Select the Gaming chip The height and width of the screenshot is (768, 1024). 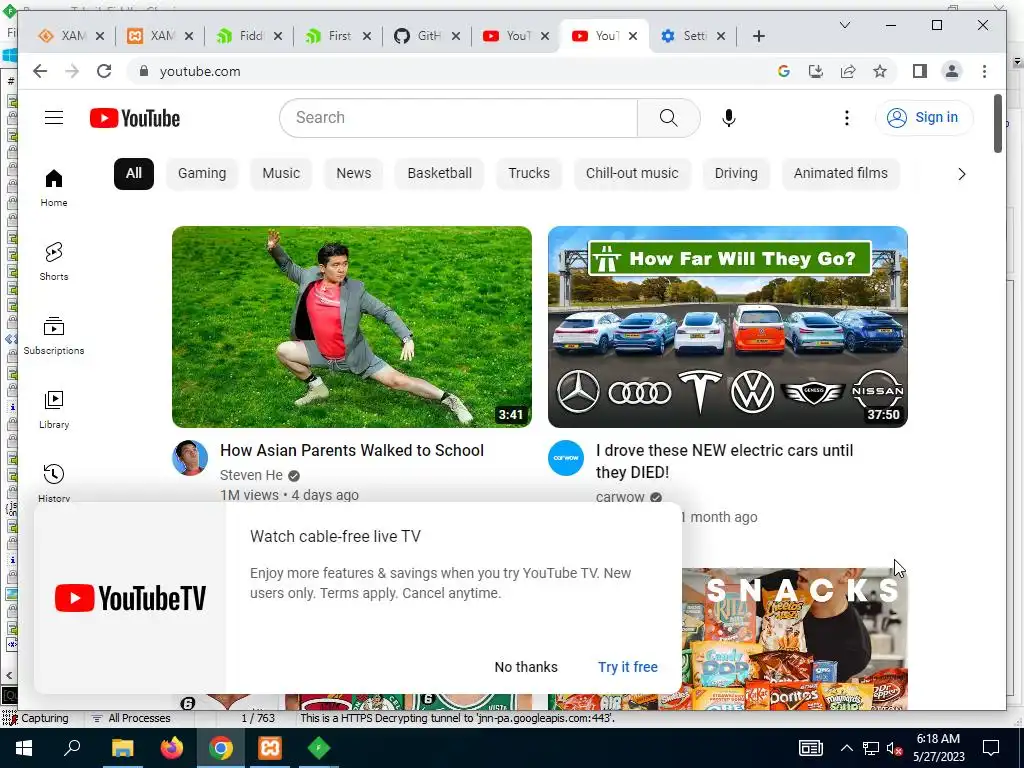click(202, 173)
